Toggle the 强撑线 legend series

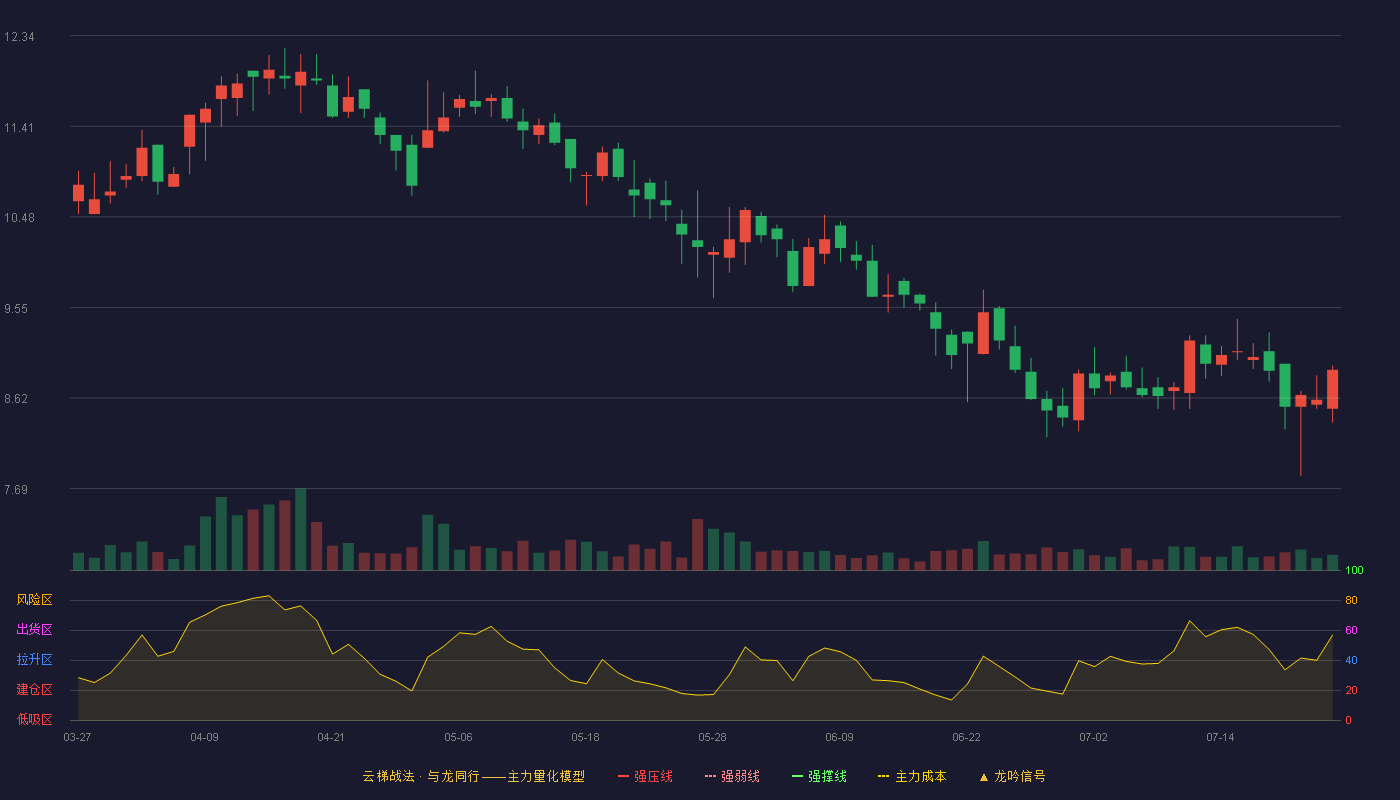pyautogui.click(x=819, y=776)
